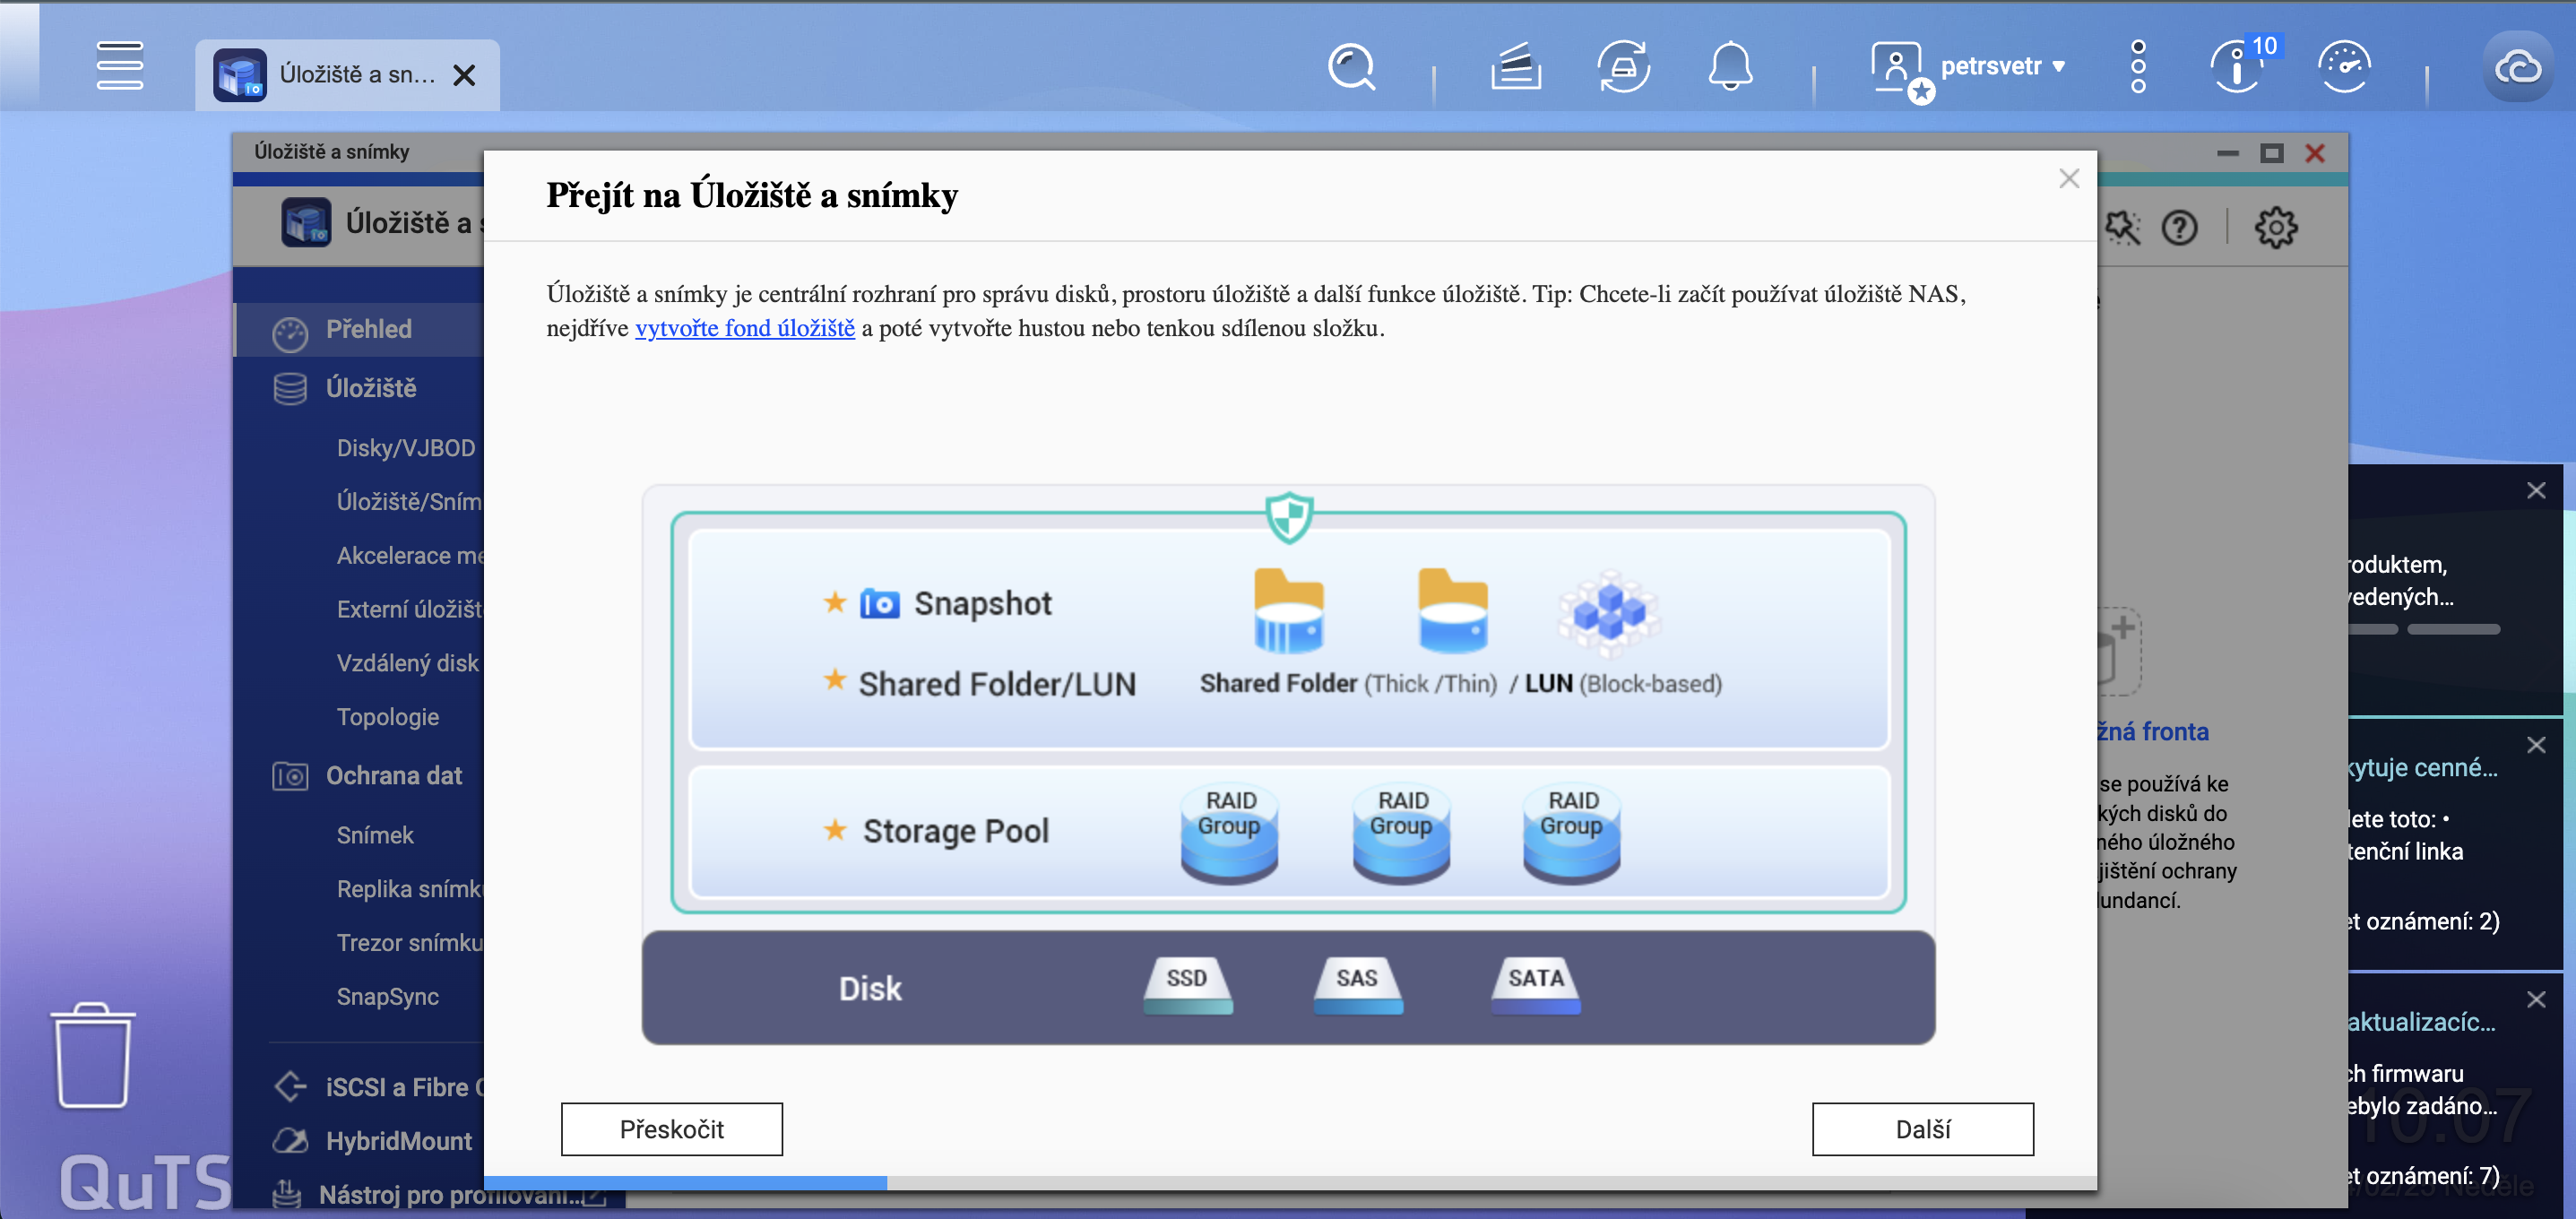2576x1219 pixels.
Task: Open the Dashboard gauge icon
Action: point(2346,66)
